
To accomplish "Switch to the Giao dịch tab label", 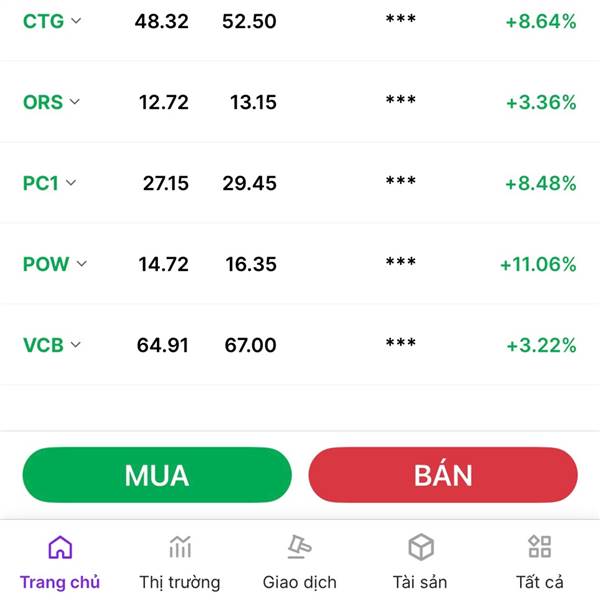I will (300, 582).
